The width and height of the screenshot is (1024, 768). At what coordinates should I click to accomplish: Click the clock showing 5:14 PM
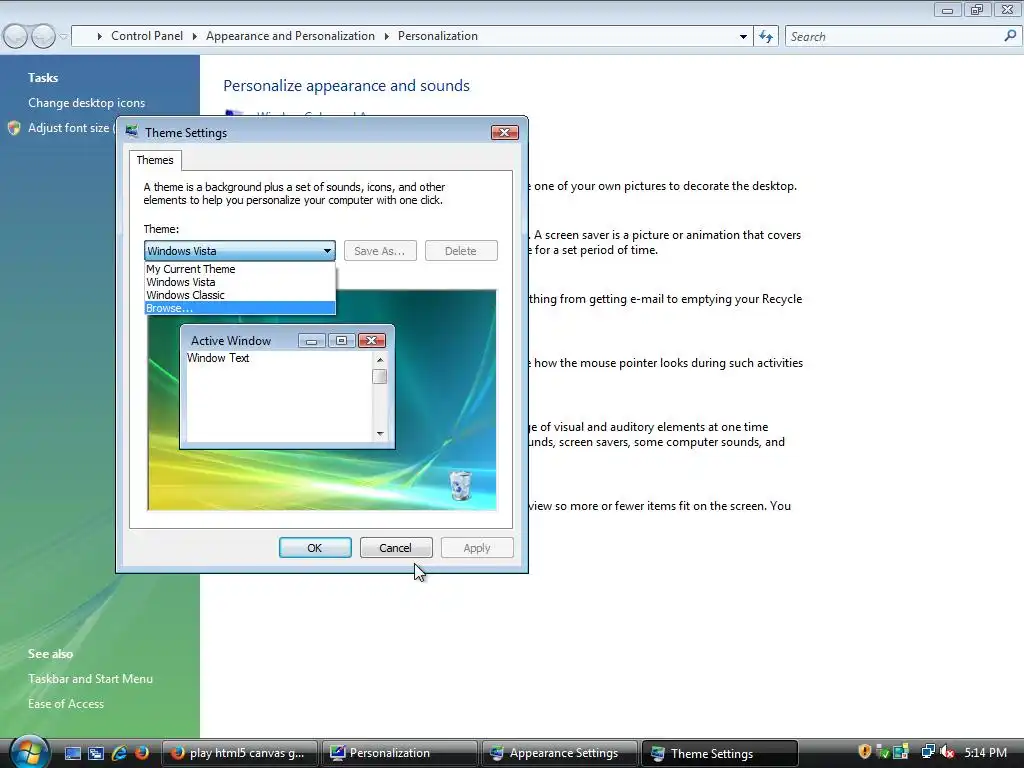(x=985, y=753)
